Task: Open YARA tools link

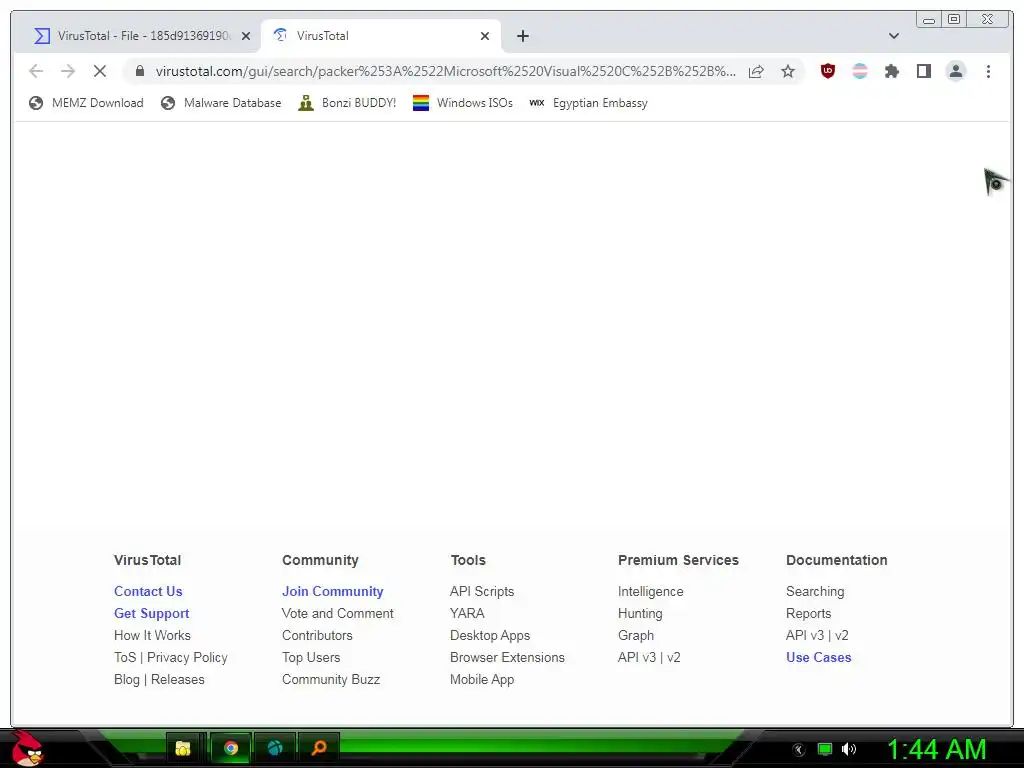Action: point(467,613)
